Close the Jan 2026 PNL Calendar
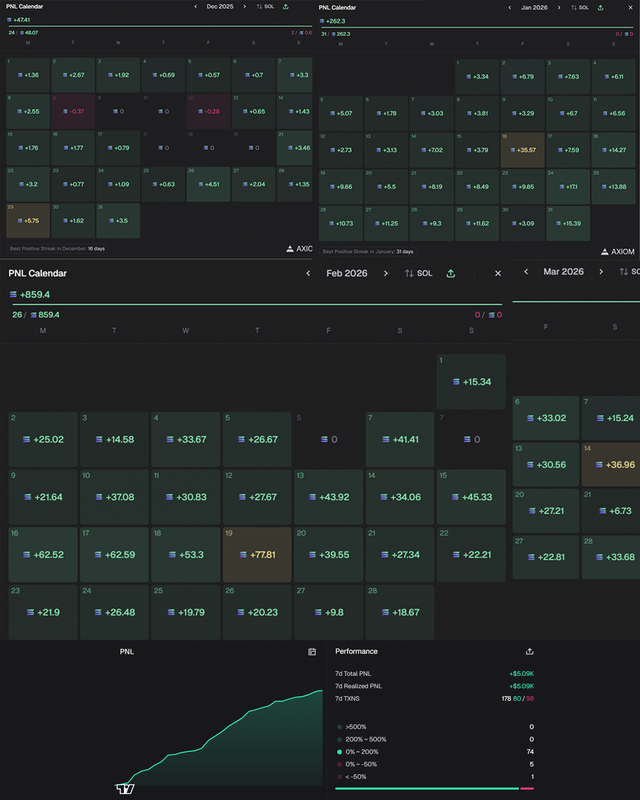The height and width of the screenshot is (800, 640). pyautogui.click(x=630, y=8)
